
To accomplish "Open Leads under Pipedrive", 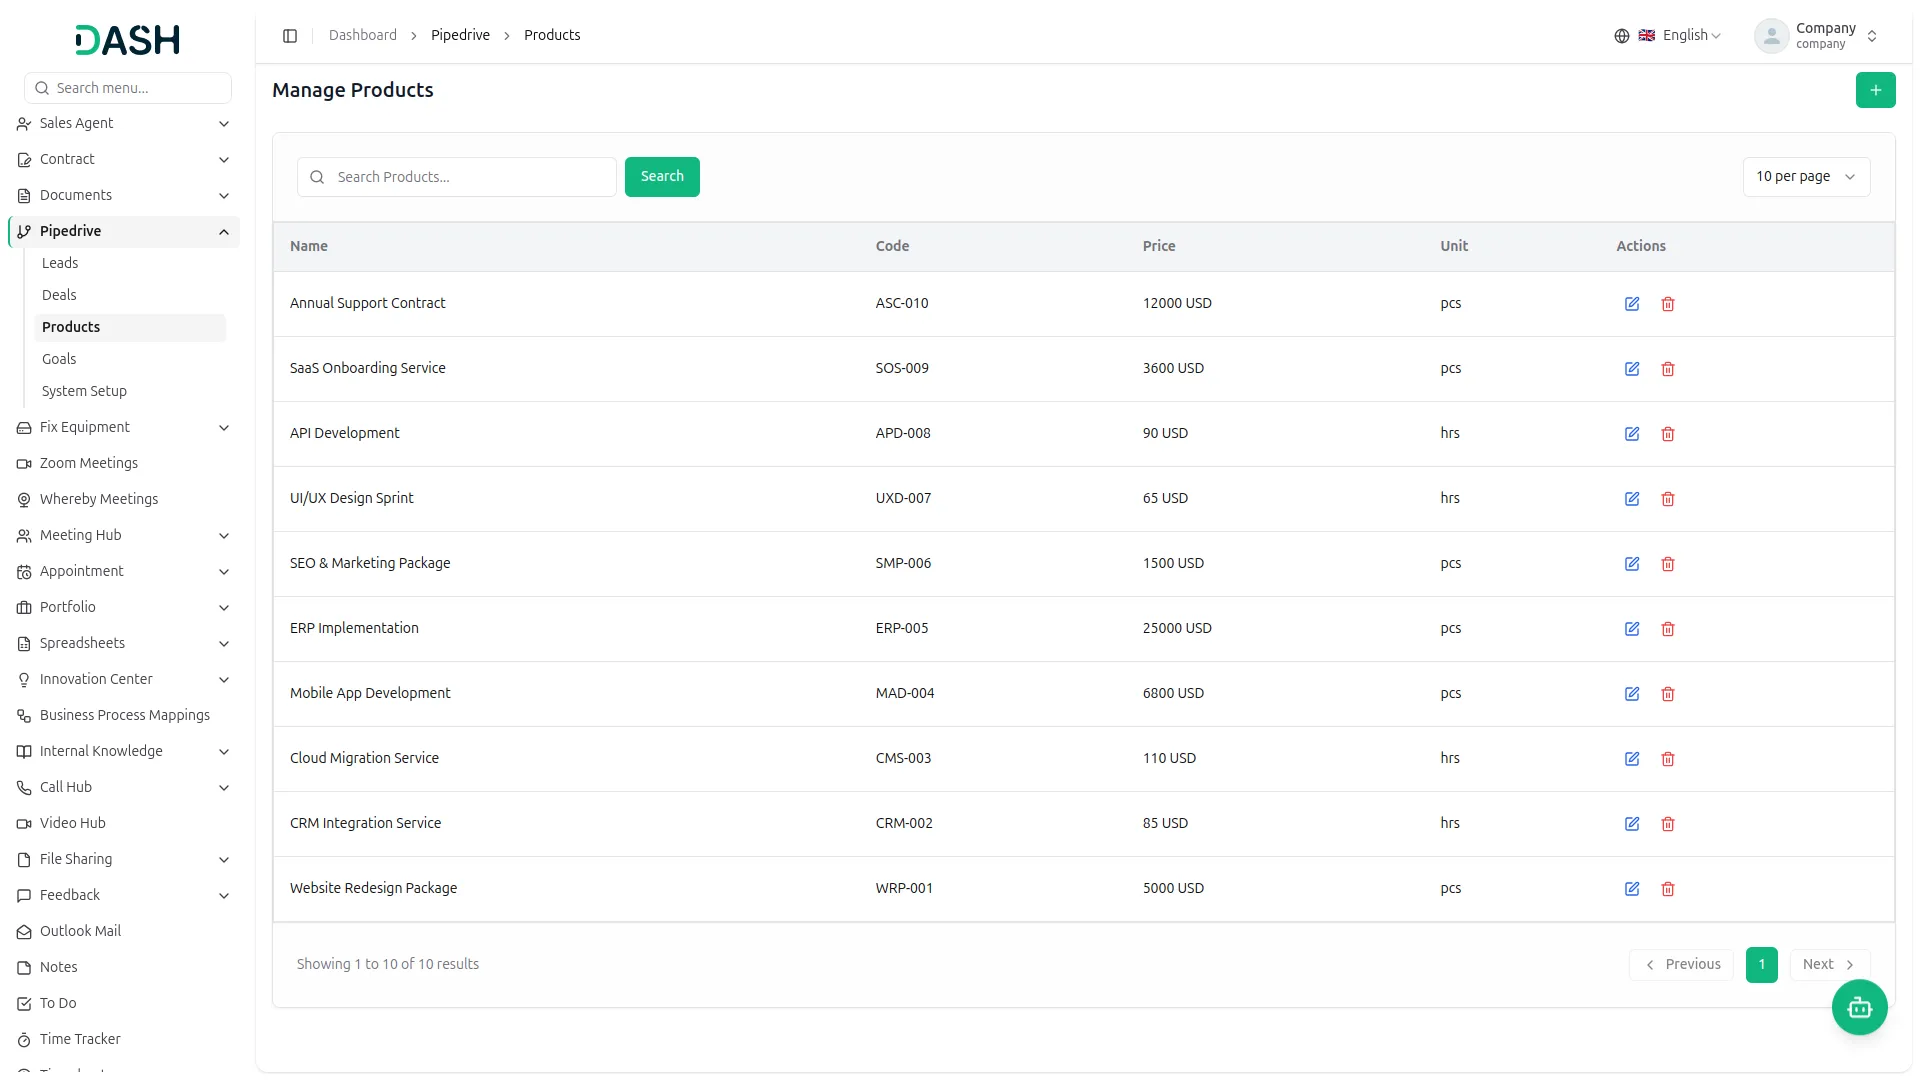I will point(60,263).
